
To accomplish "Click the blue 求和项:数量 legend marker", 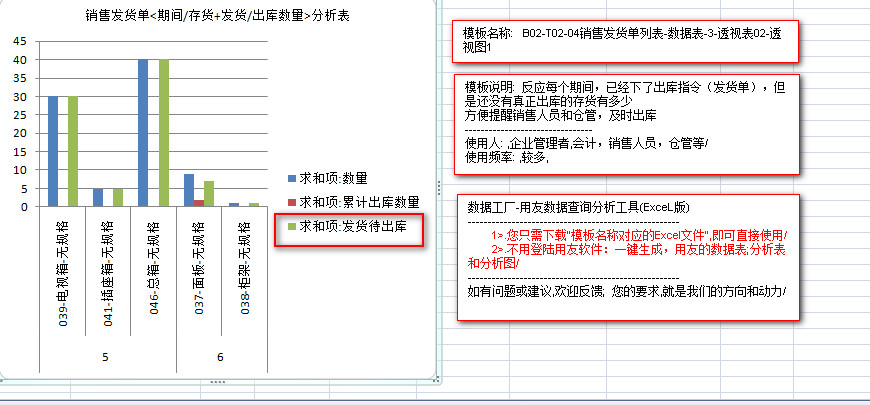I will click(291, 178).
